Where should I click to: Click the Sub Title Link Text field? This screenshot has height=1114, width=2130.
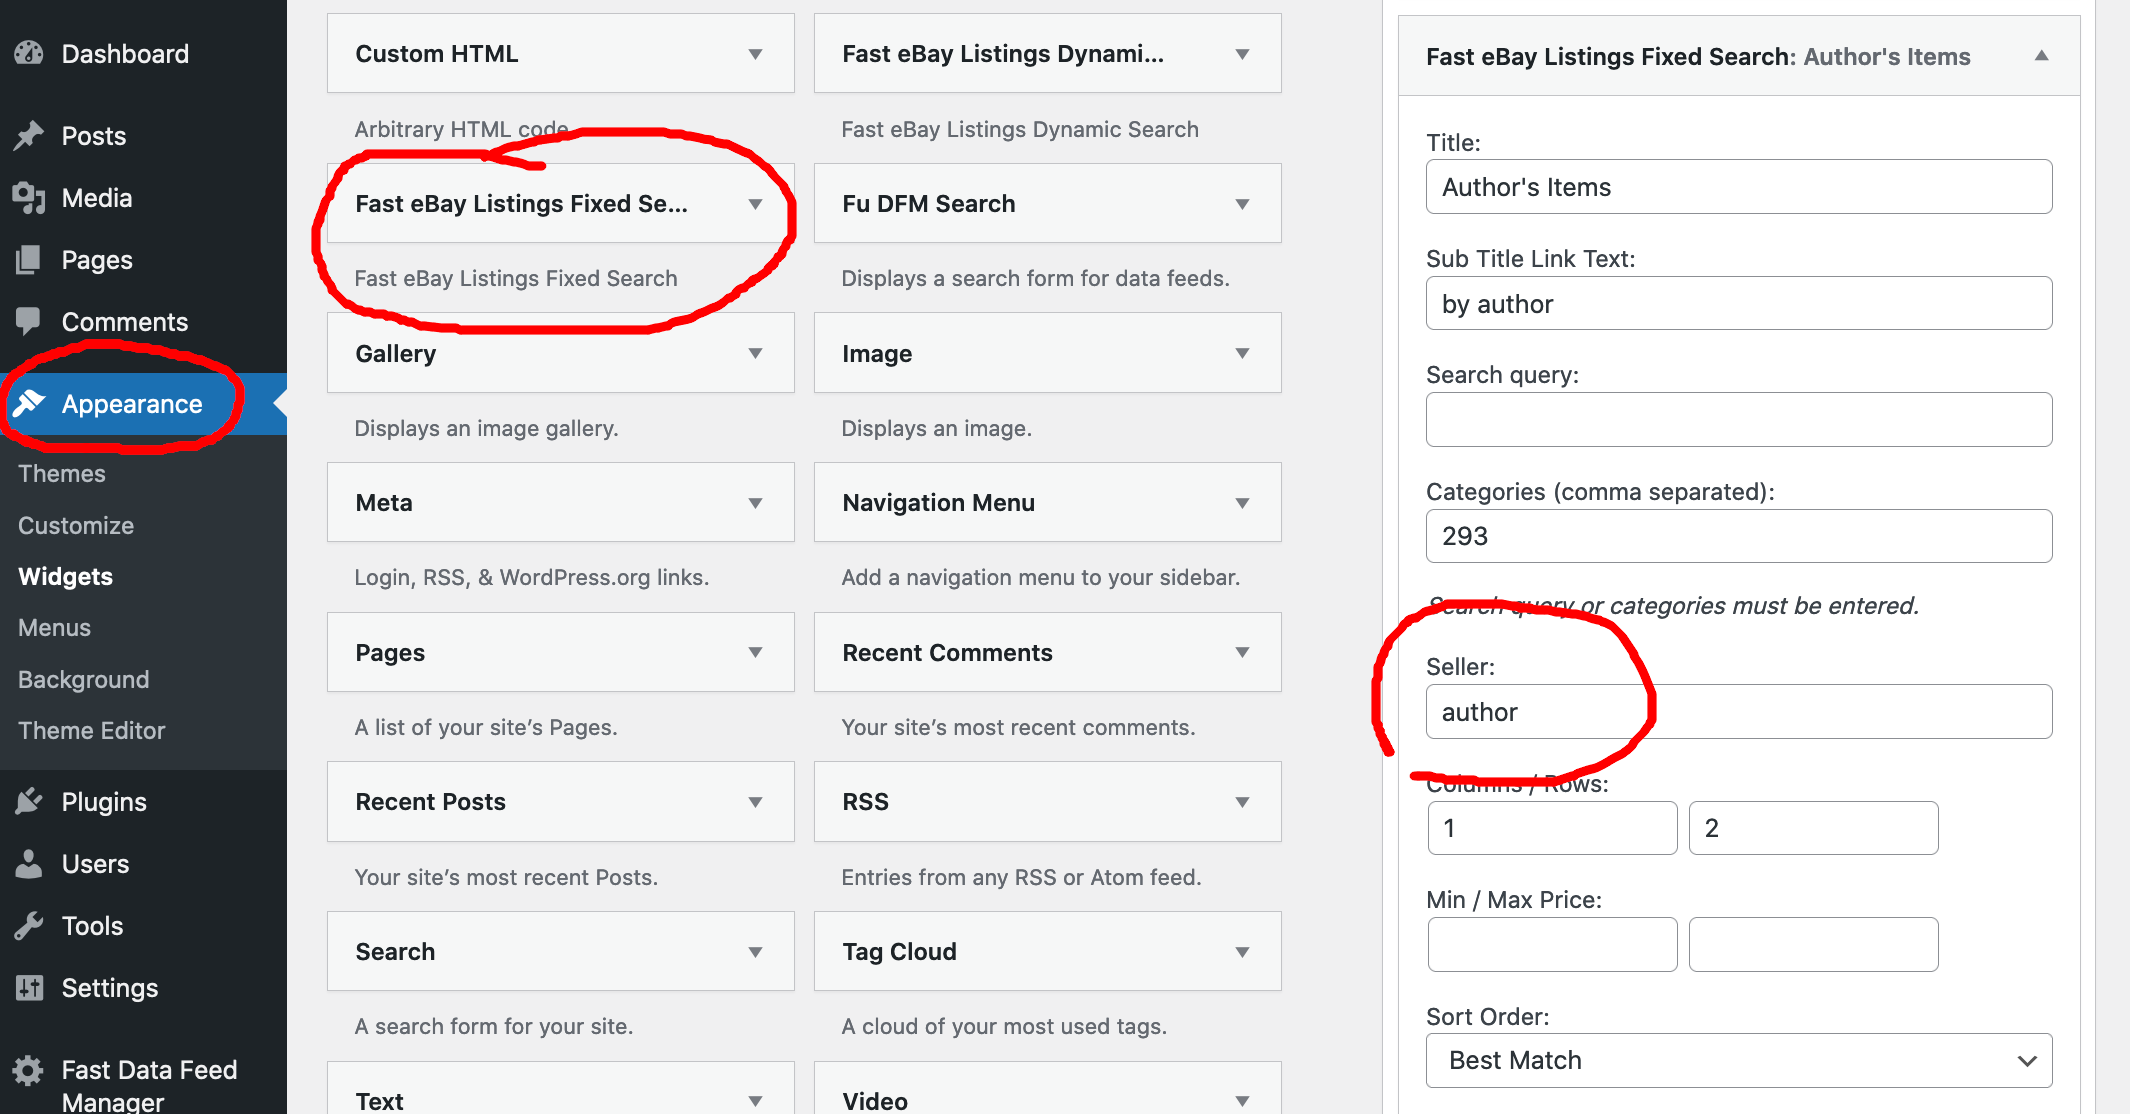pos(1739,303)
